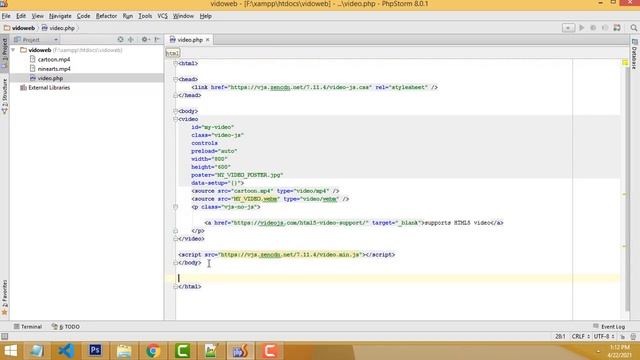Open the Refactor menu

pos(106,16)
